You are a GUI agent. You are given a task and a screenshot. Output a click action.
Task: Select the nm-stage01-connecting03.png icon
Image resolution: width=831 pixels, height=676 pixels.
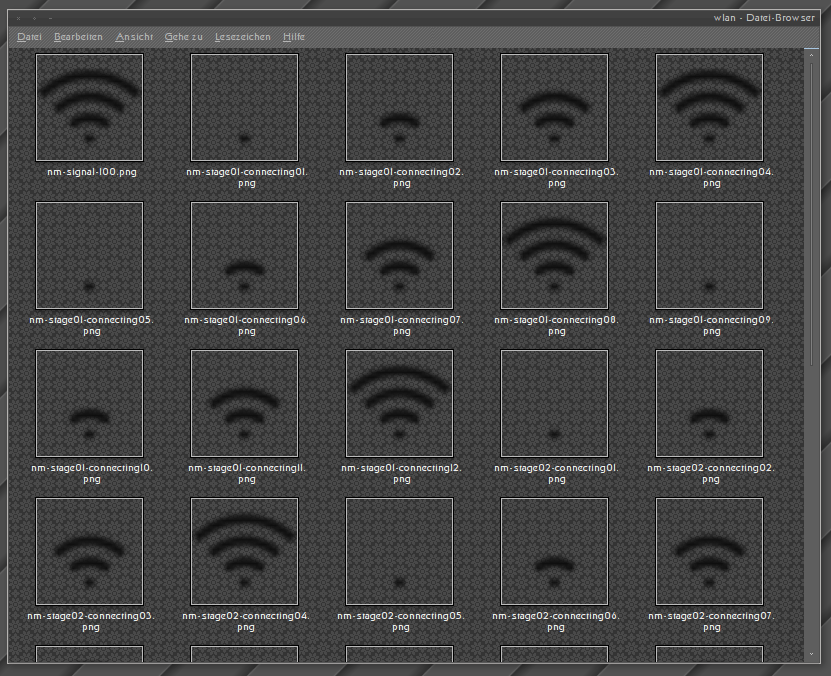pos(554,107)
